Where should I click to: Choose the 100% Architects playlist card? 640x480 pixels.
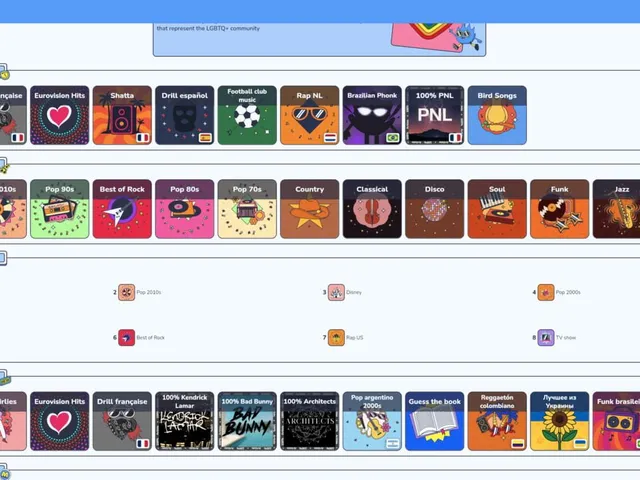click(x=309, y=421)
